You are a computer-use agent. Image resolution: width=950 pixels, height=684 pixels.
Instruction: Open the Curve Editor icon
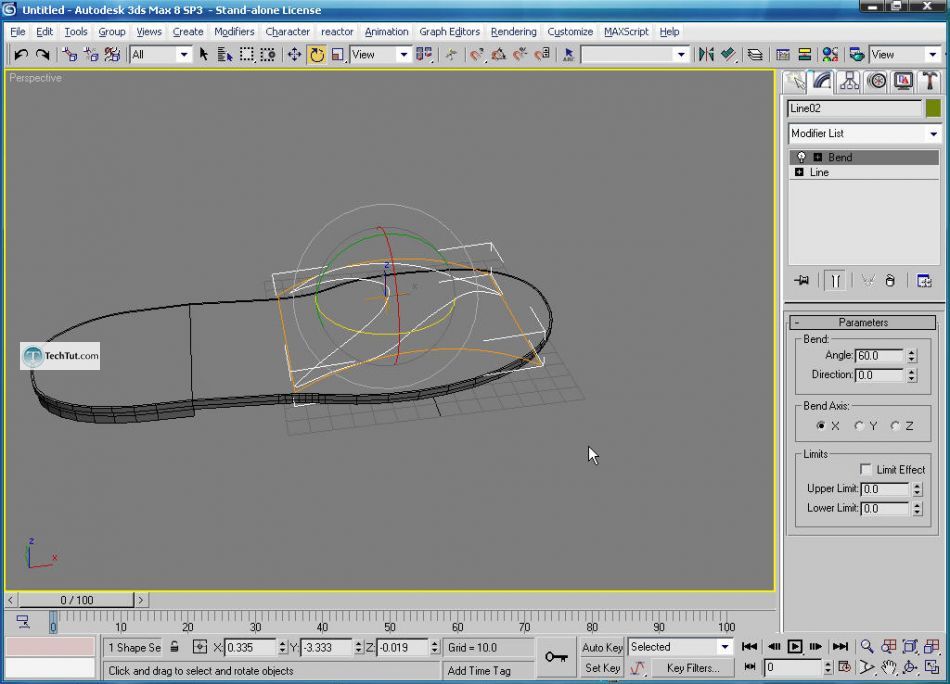[783, 55]
